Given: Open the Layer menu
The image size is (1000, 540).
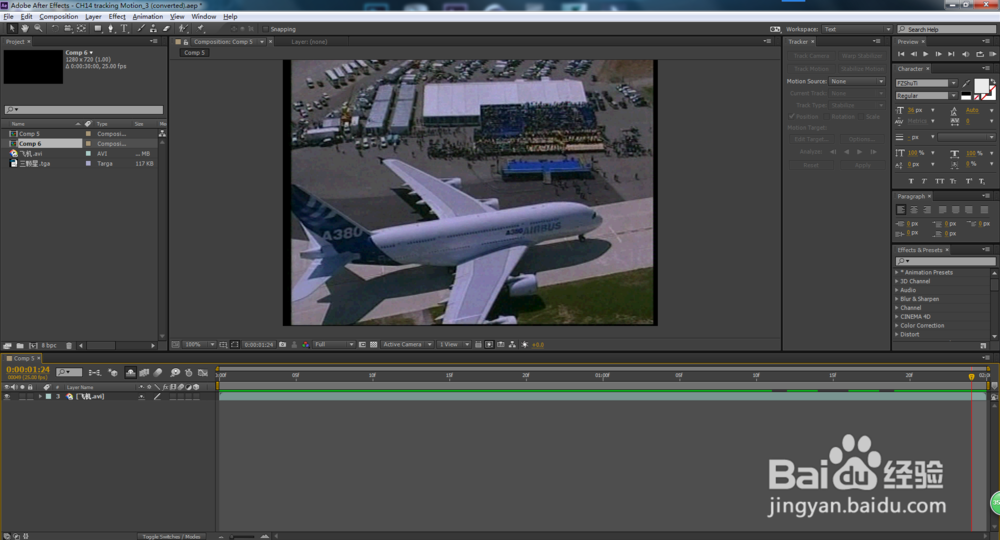Looking at the screenshot, I should click(93, 17).
